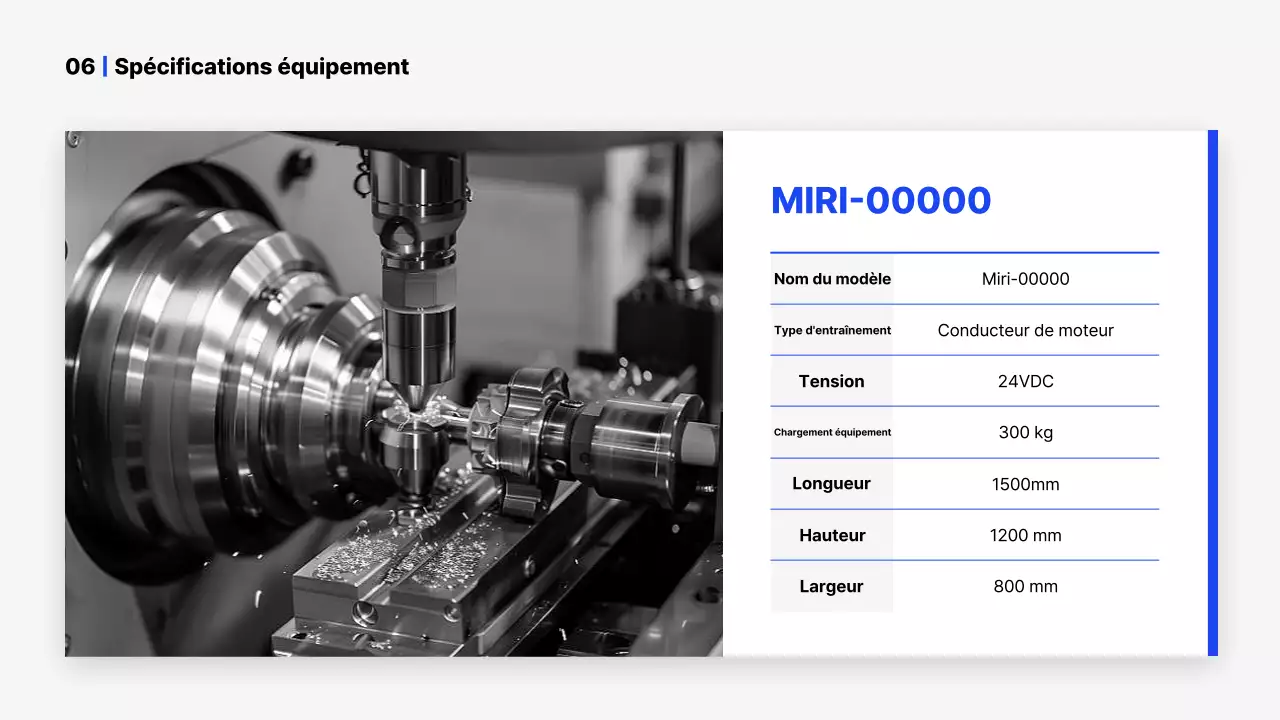The image size is (1280, 720).
Task: Select the CNC machine photograph
Action: [x=394, y=393]
